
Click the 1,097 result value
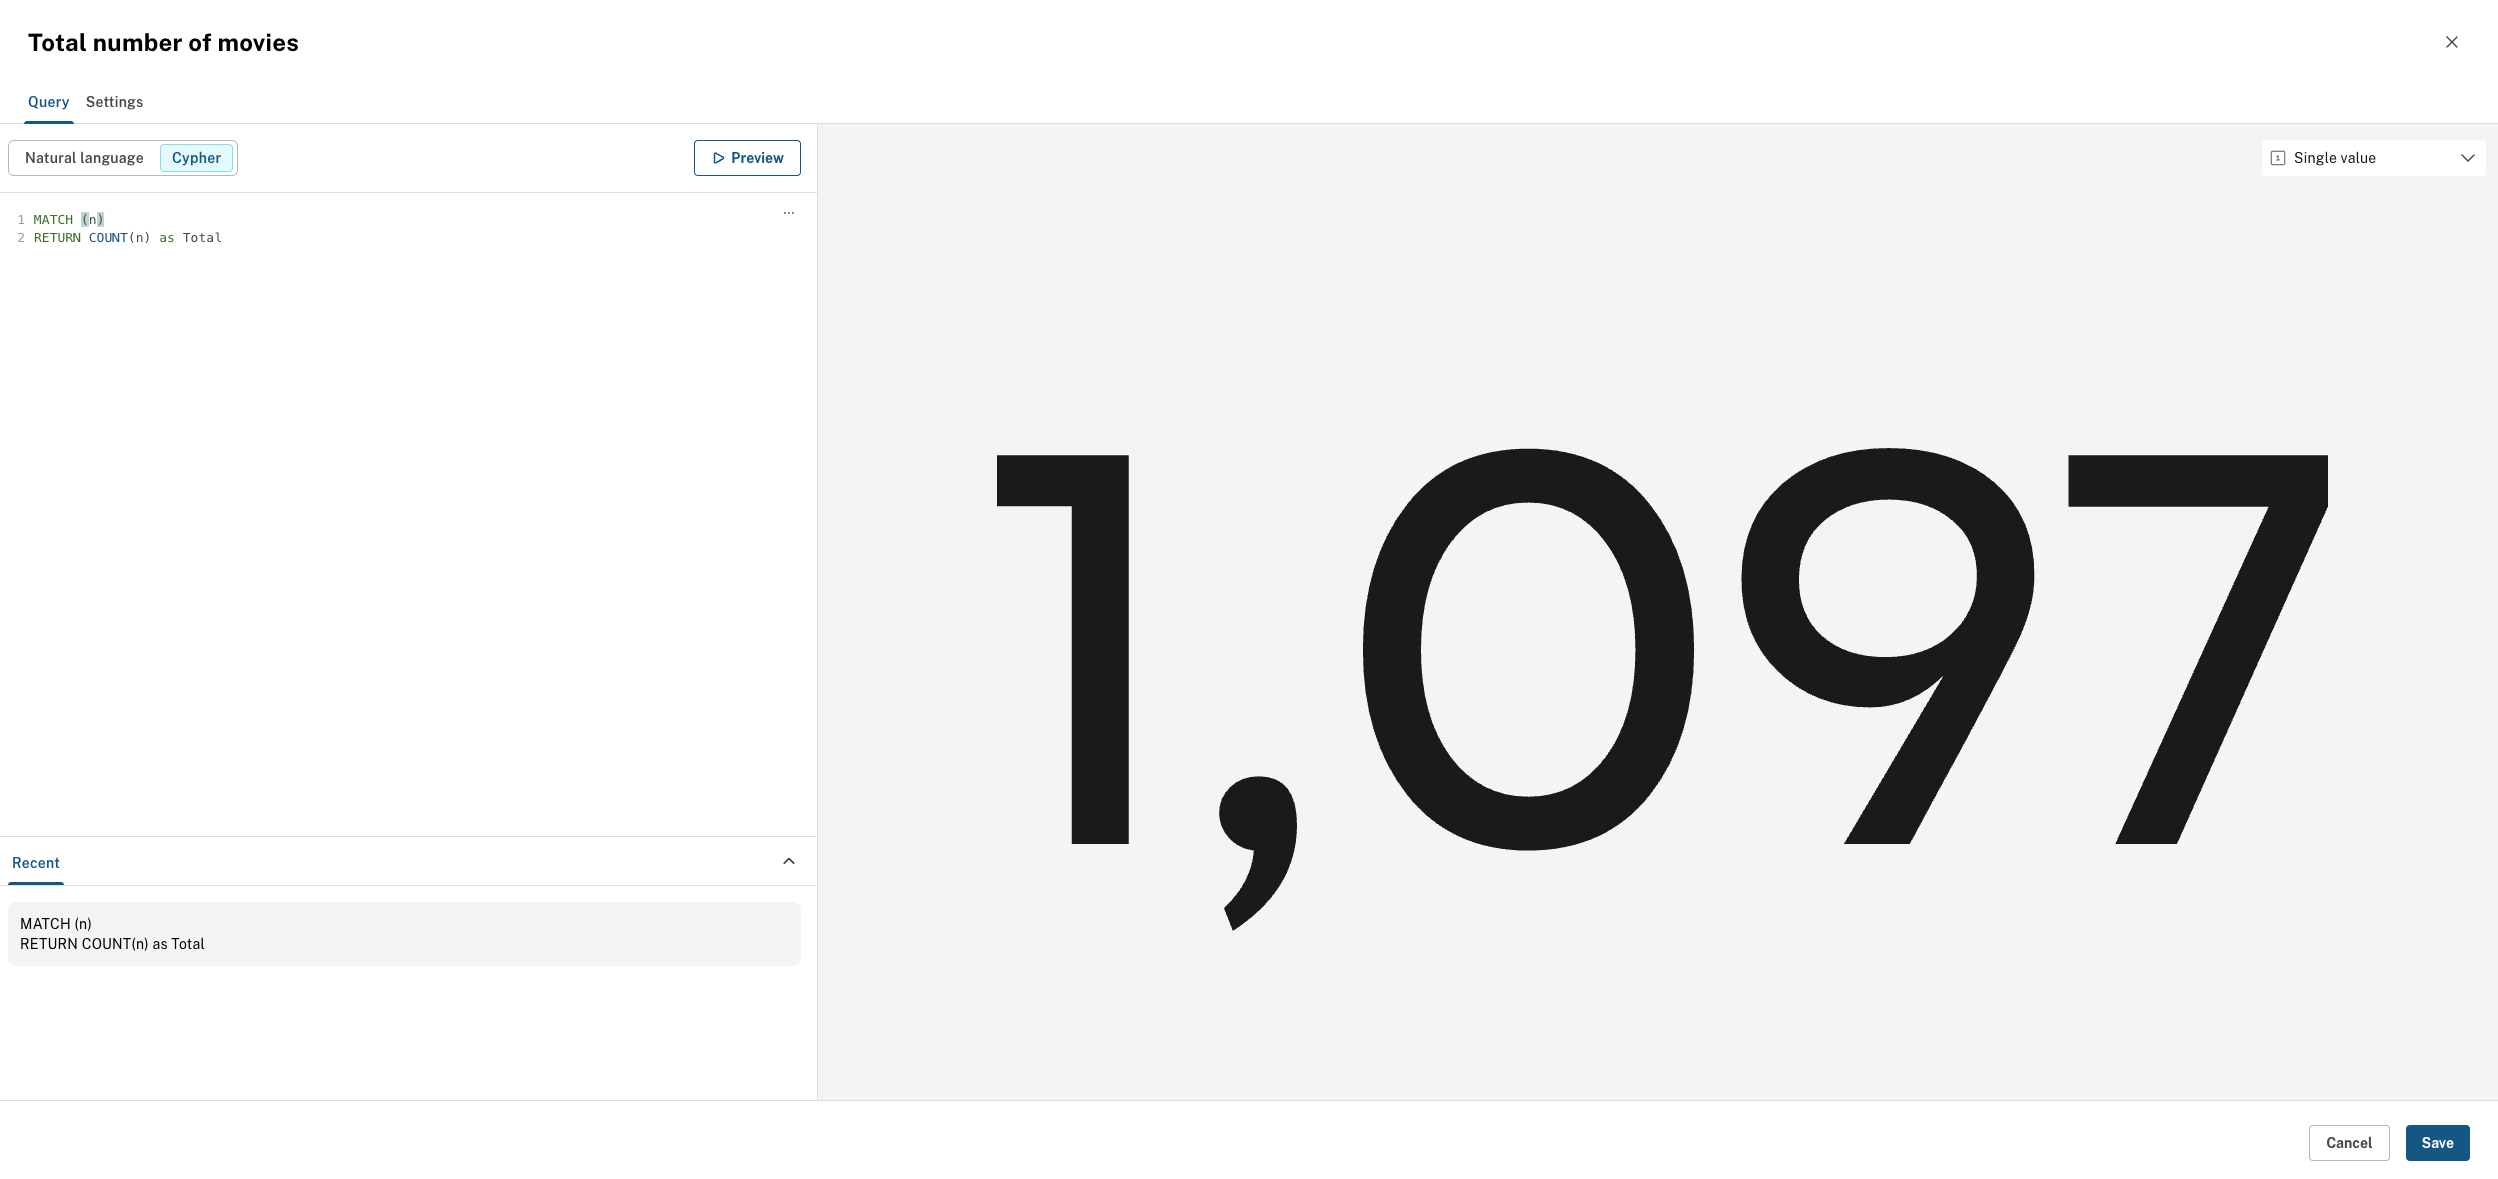1661,650
